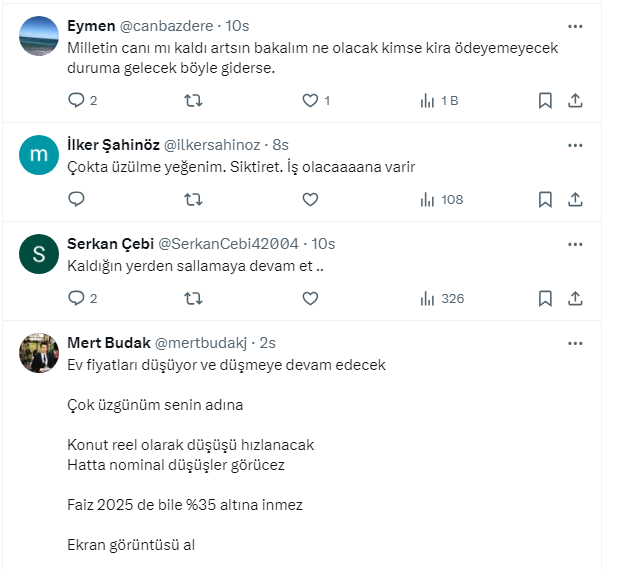This screenshot has width=627, height=569.
Task: Share İlker Şahinöz's tweet
Action: (x=575, y=199)
